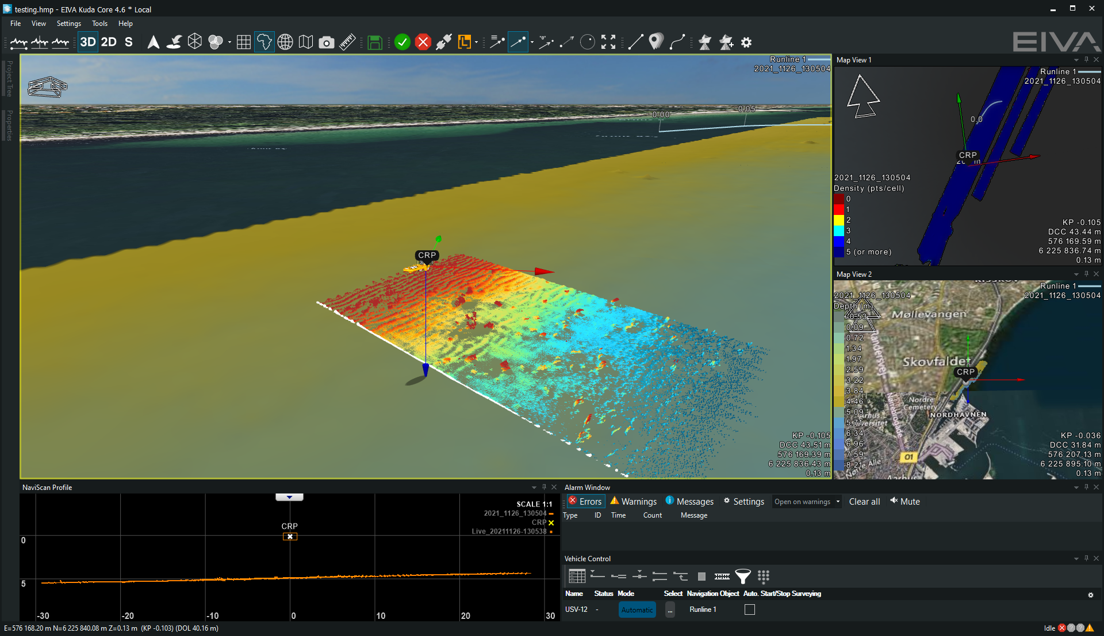Open the Tools menu

(x=100, y=23)
